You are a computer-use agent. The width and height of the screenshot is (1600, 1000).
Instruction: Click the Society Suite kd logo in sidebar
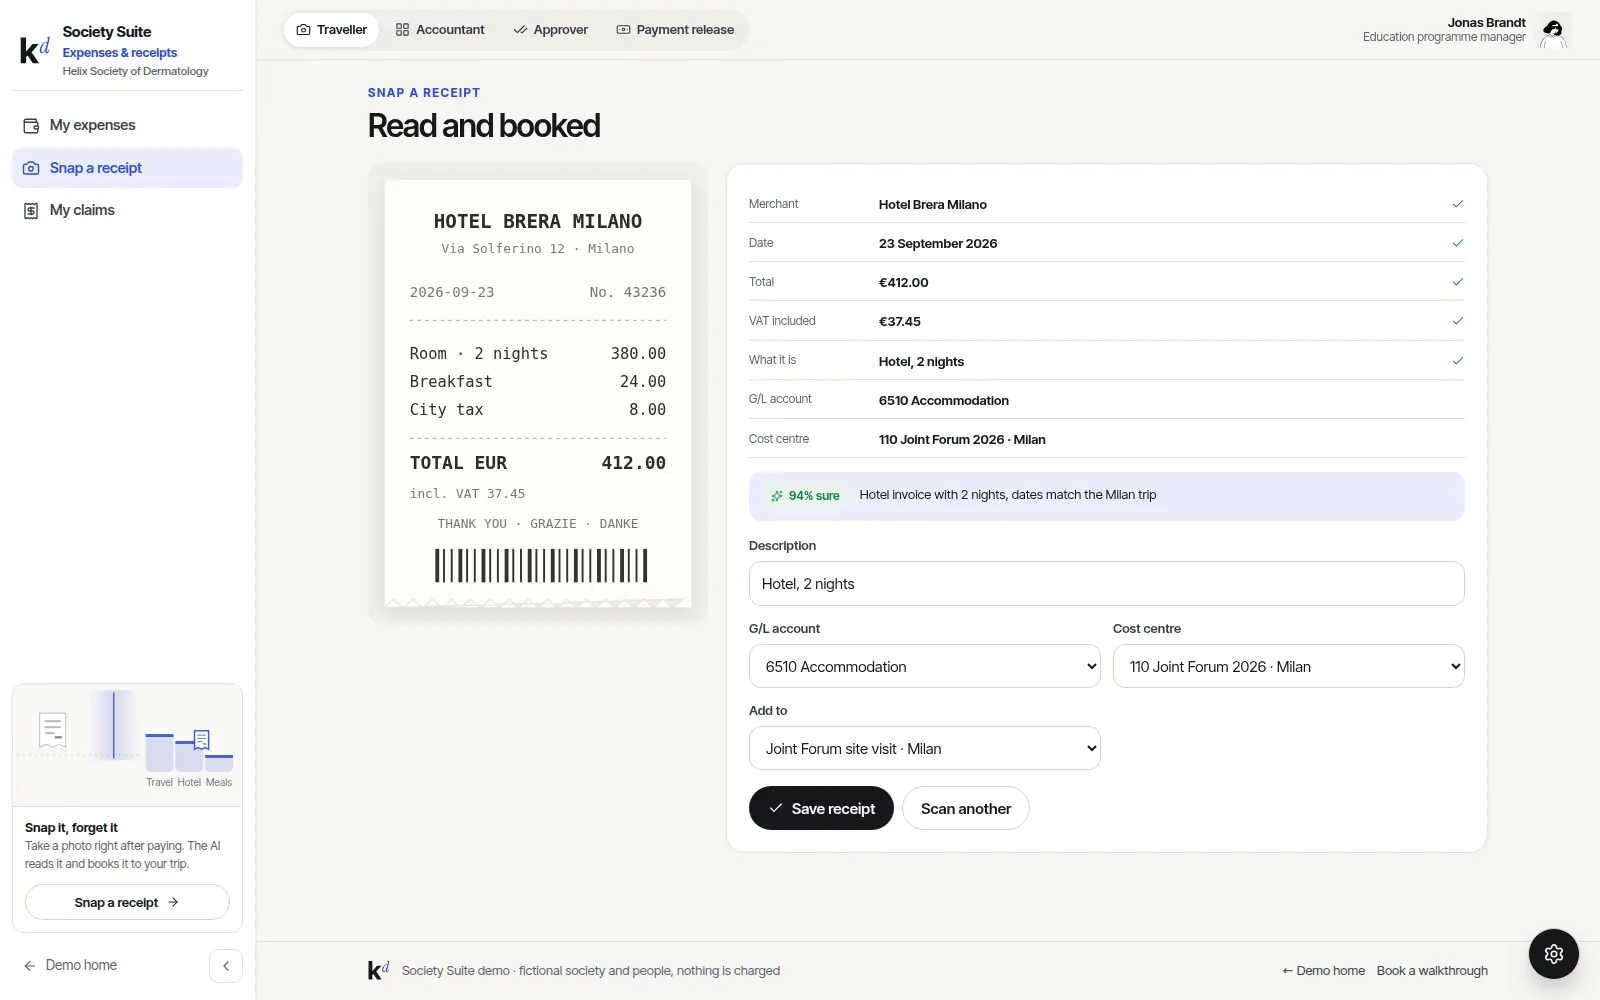(x=35, y=50)
